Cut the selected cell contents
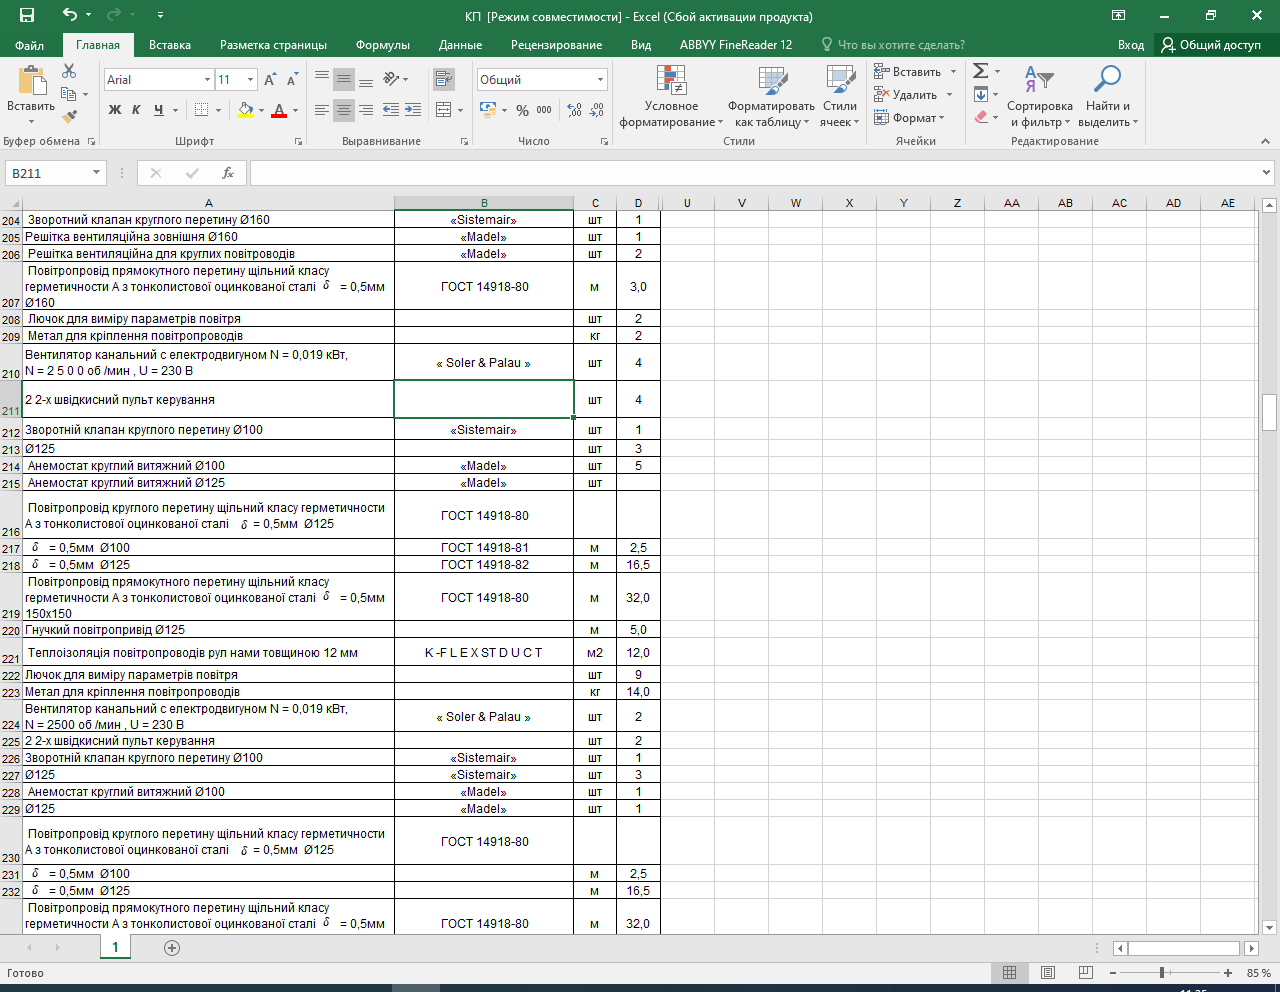Screen dimensions: 1280x992 click(69, 71)
